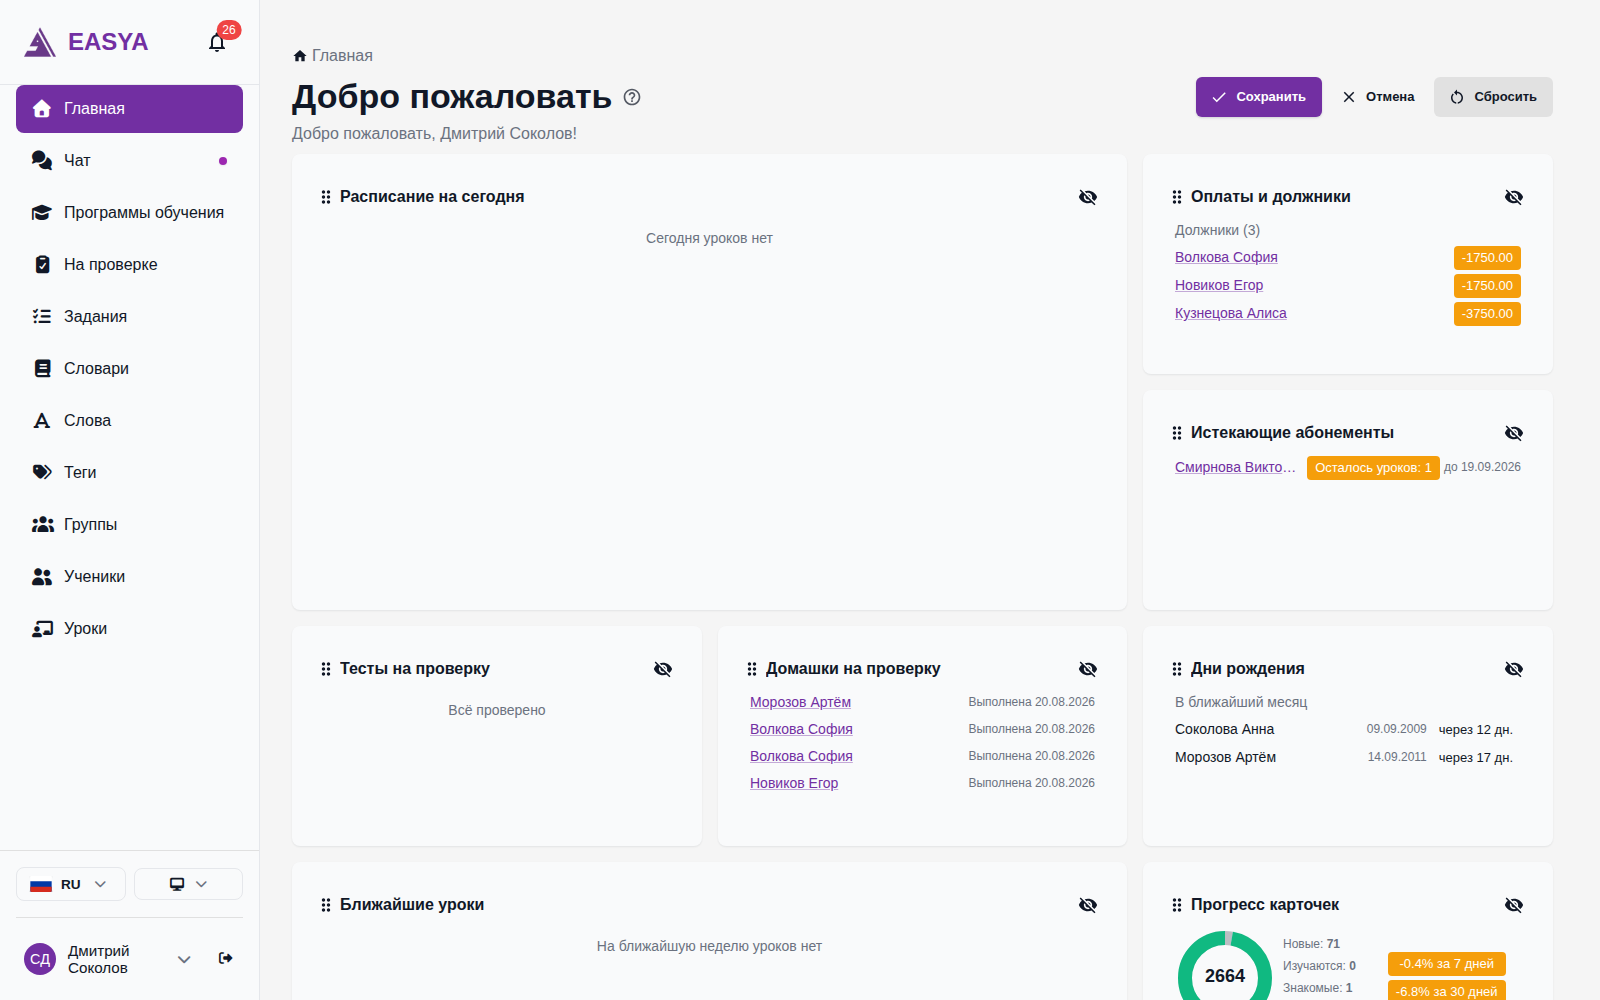Click the -0.4% за 7 дней badge
The image size is (1600, 1000).
1447,964
